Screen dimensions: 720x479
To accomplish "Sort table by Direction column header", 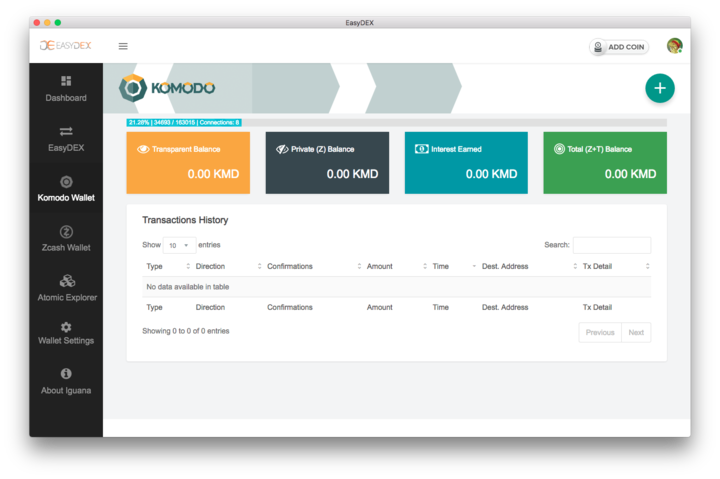I will click(228, 266).
